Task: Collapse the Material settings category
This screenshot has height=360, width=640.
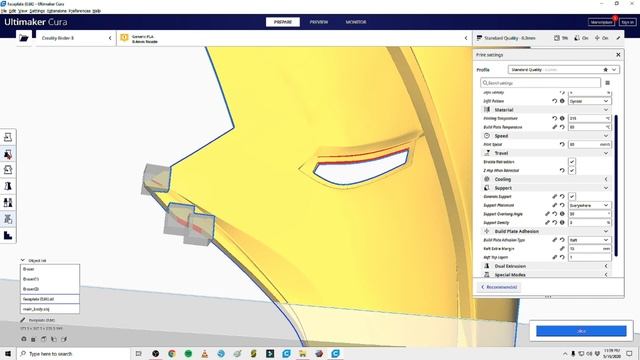Action: (547, 110)
